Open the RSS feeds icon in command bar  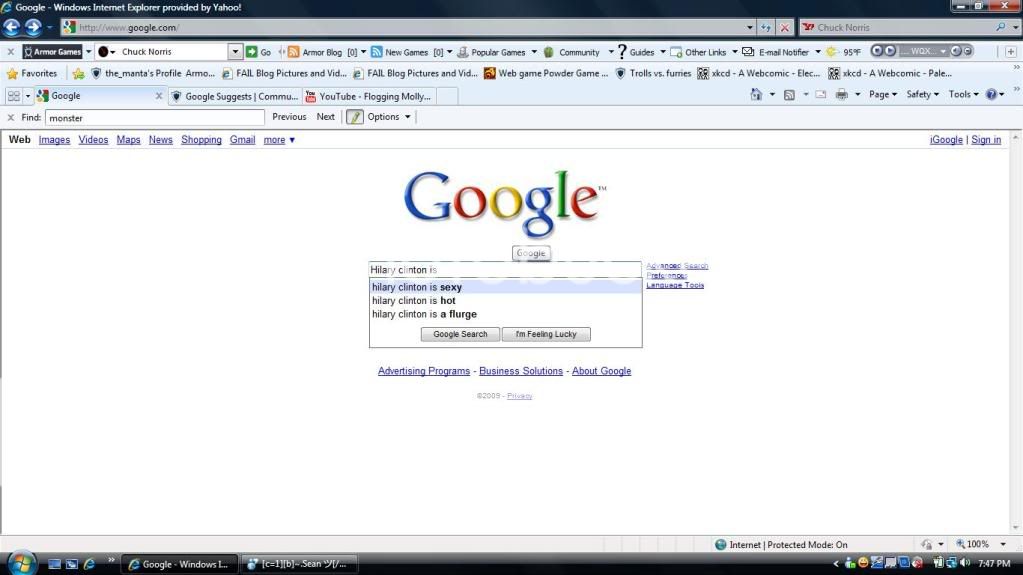pyautogui.click(x=789, y=95)
